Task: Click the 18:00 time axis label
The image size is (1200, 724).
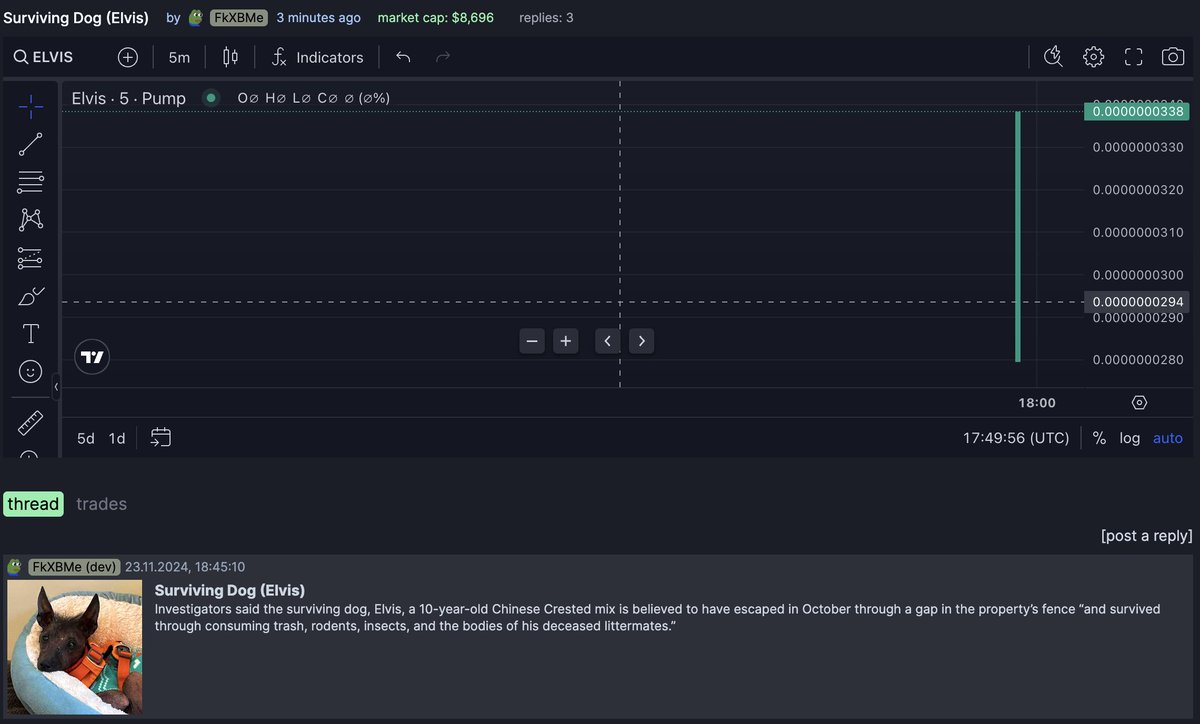Action: [1037, 402]
